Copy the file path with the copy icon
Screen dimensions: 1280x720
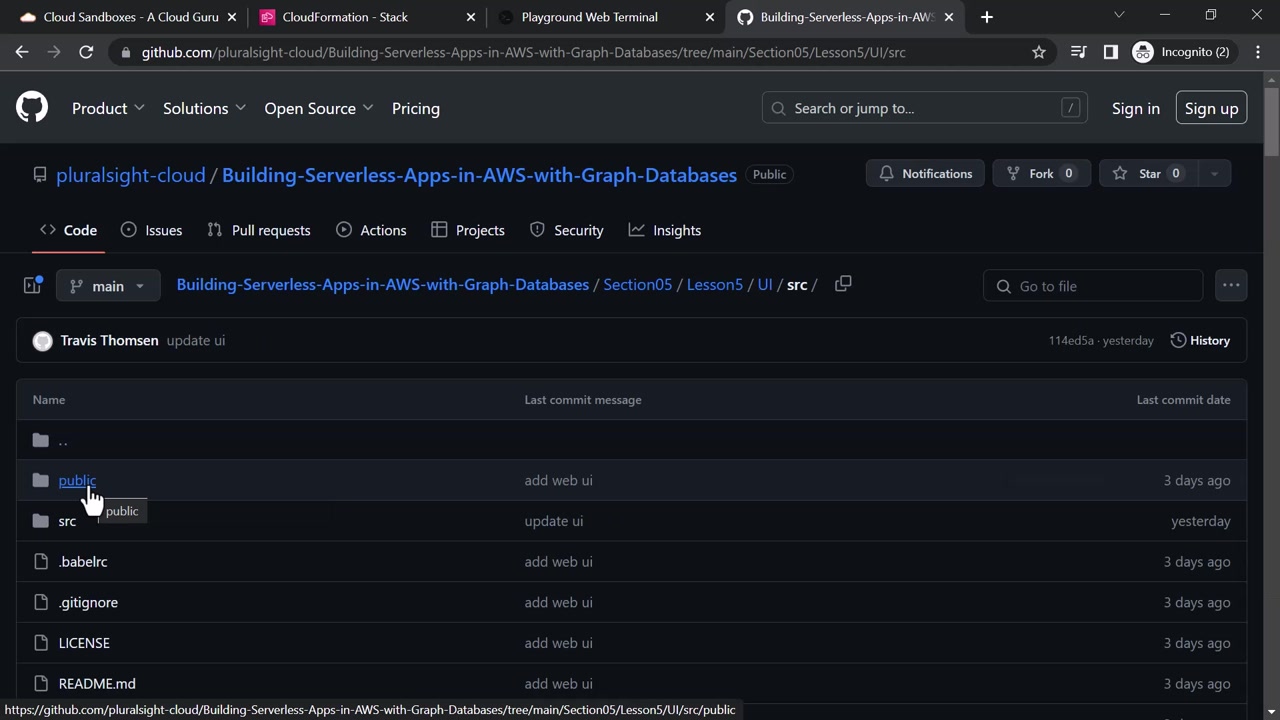coord(843,284)
